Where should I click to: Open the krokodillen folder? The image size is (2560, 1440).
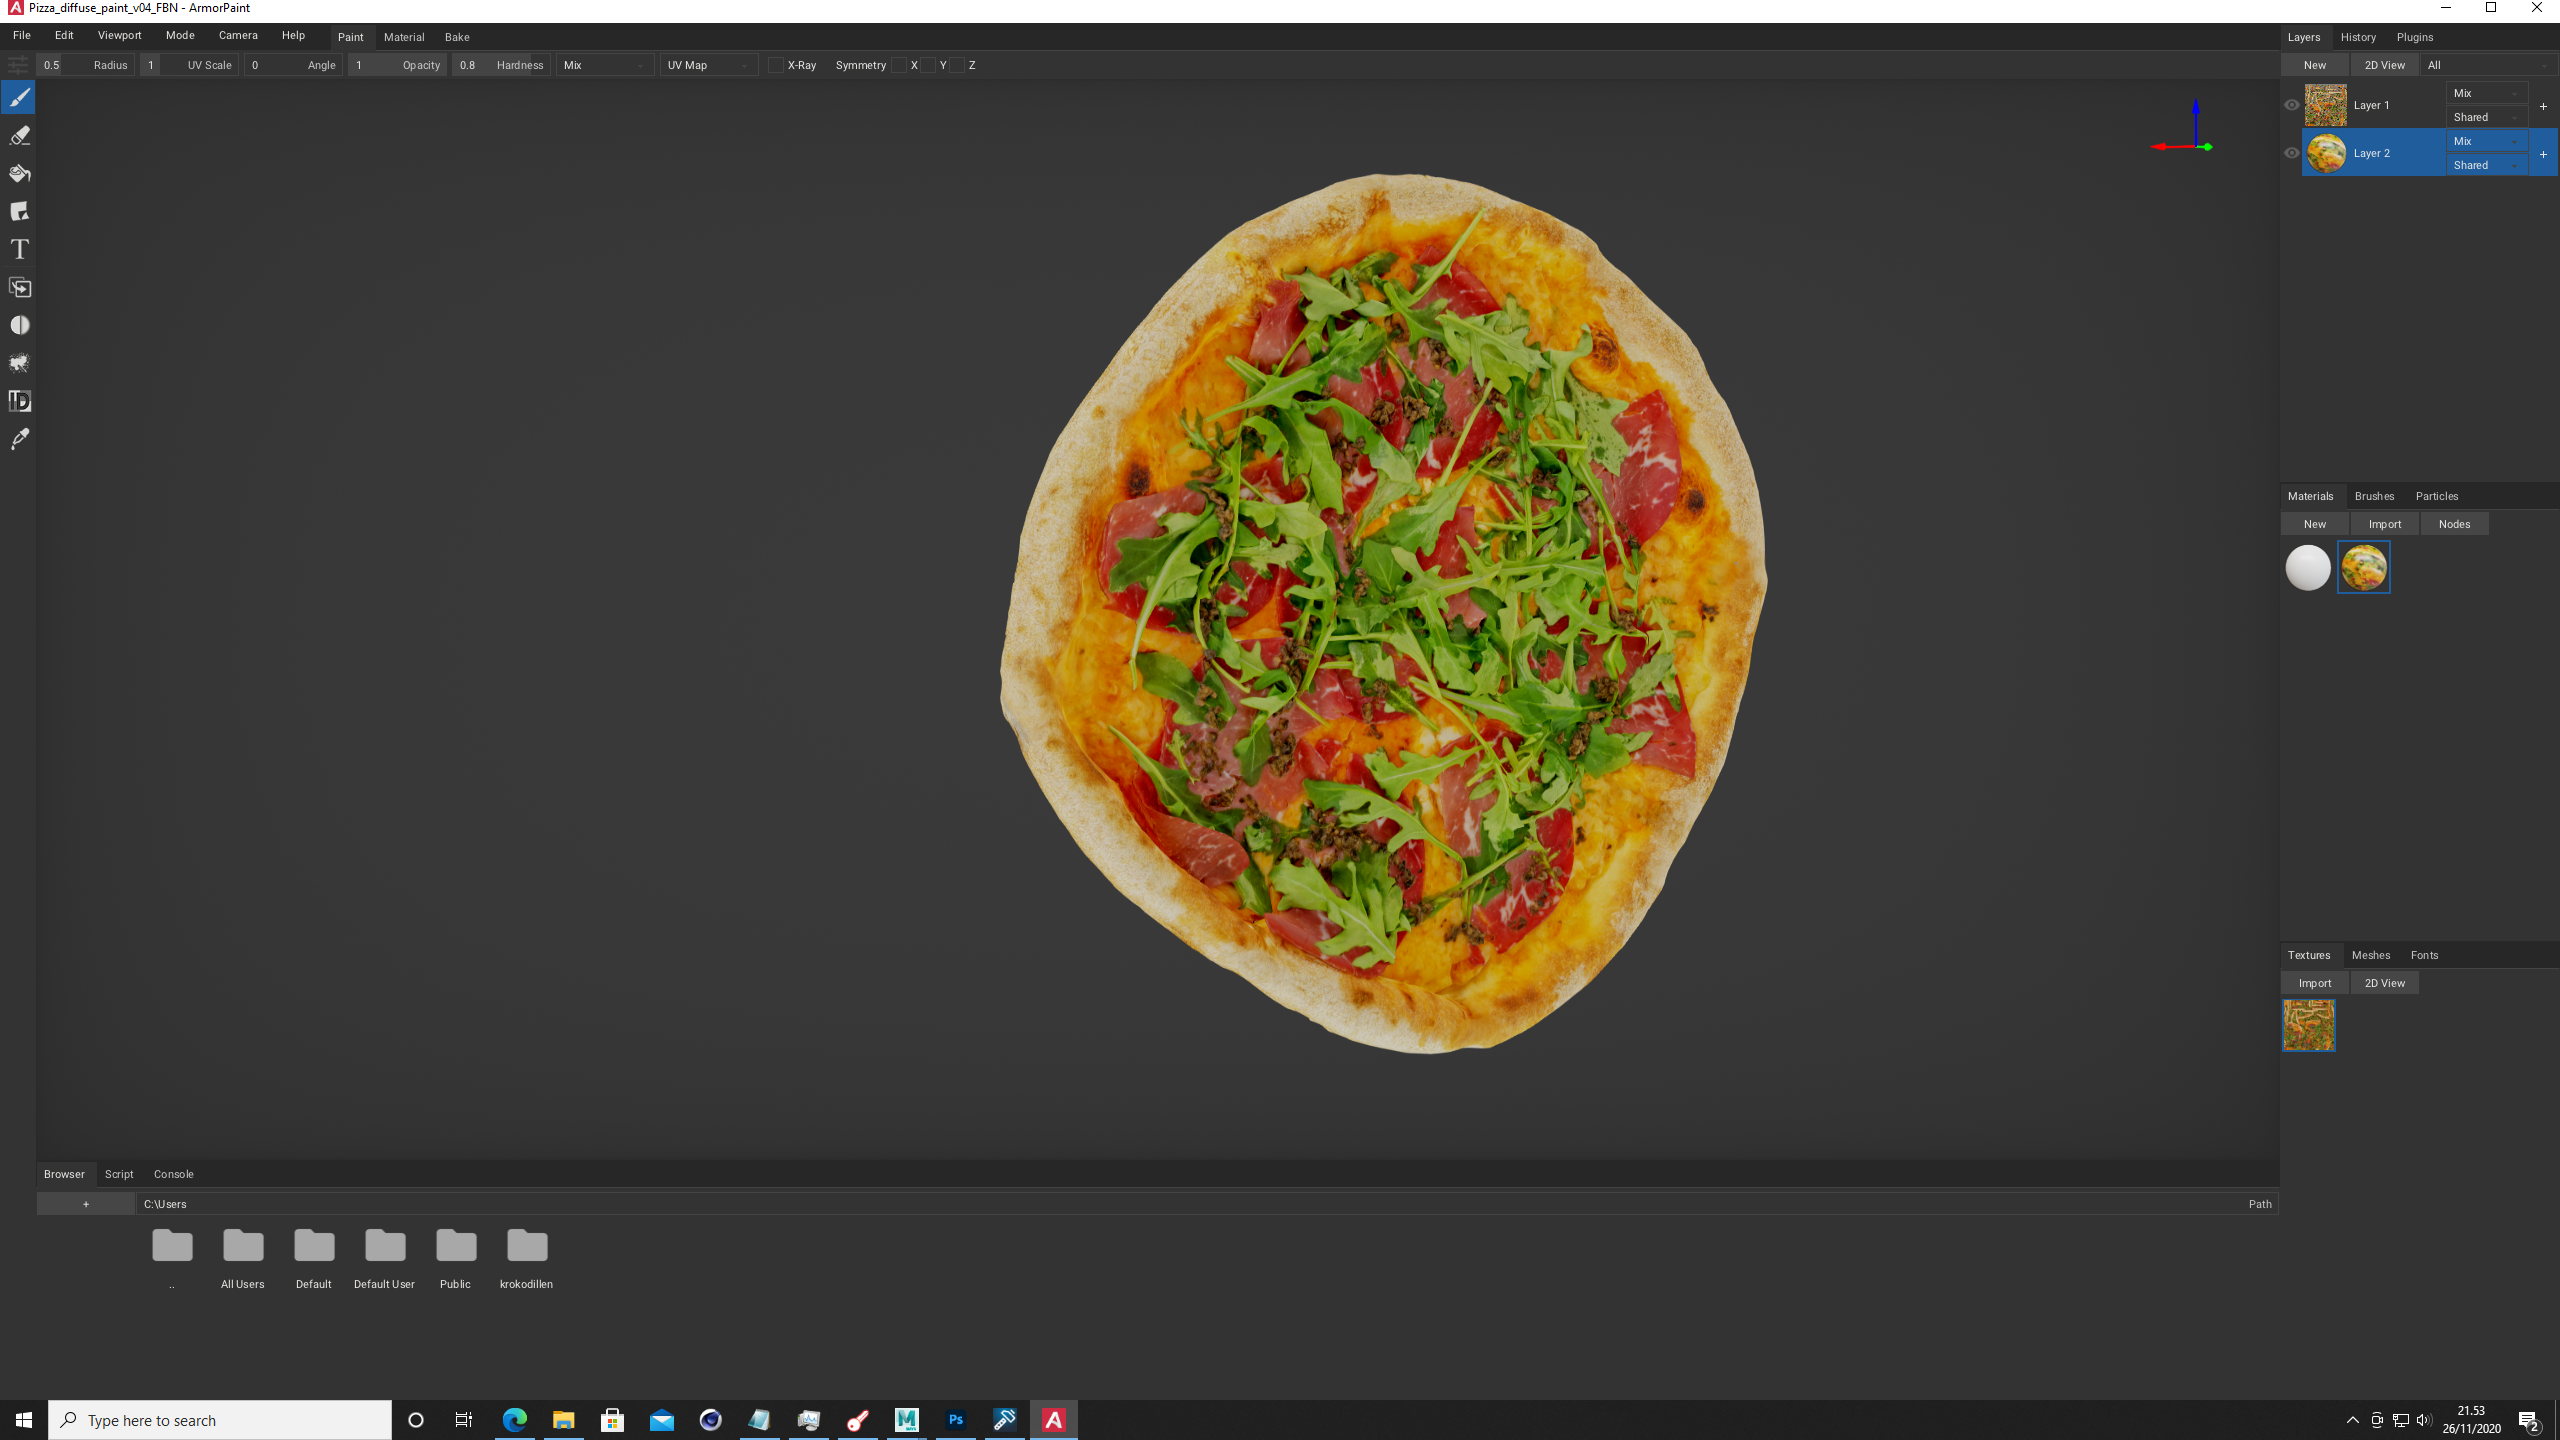pyautogui.click(x=526, y=1259)
